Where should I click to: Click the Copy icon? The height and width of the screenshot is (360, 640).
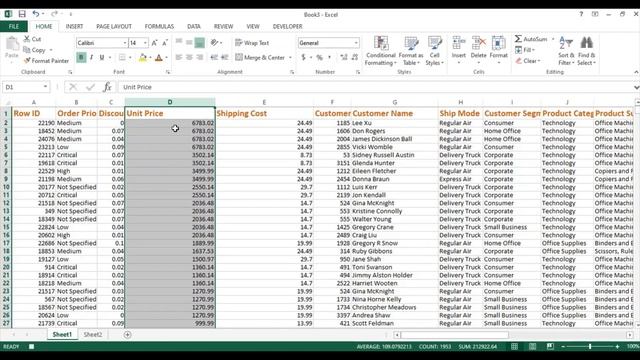pos(27,50)
